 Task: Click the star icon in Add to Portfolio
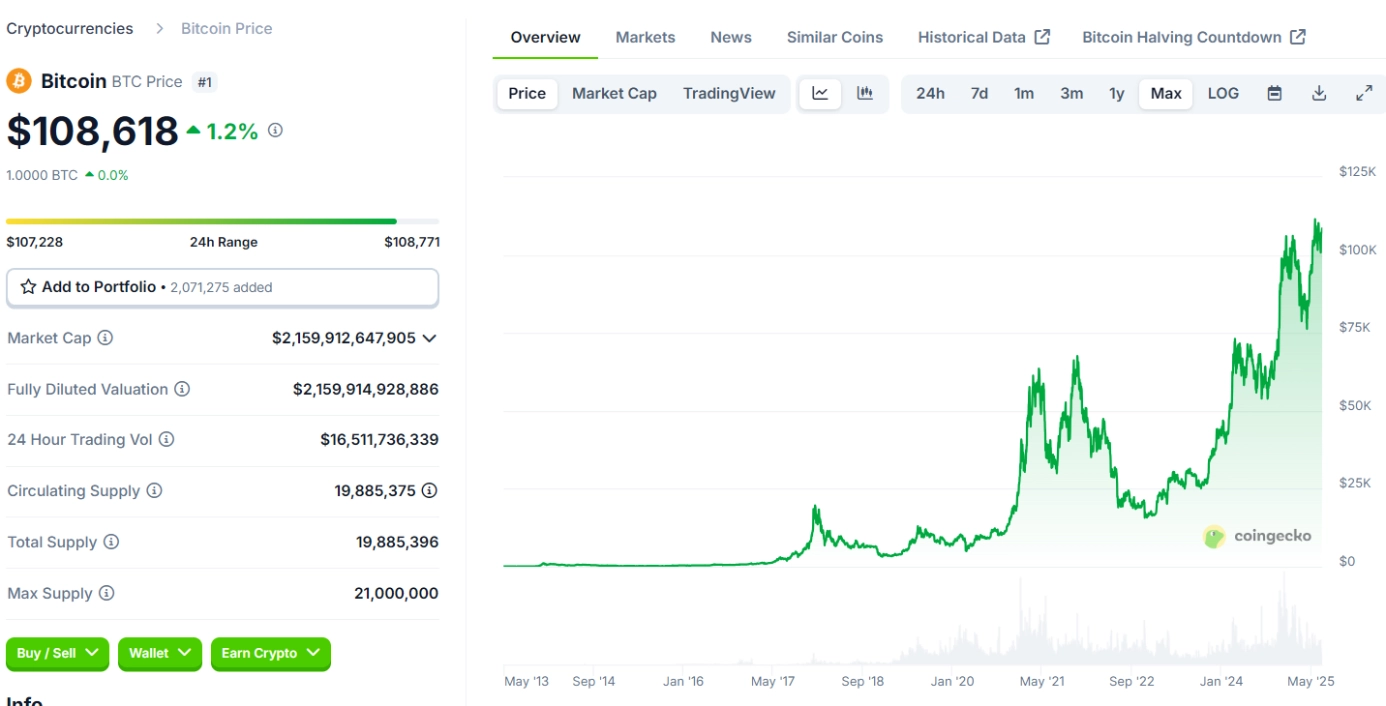[x=28, y=287]
